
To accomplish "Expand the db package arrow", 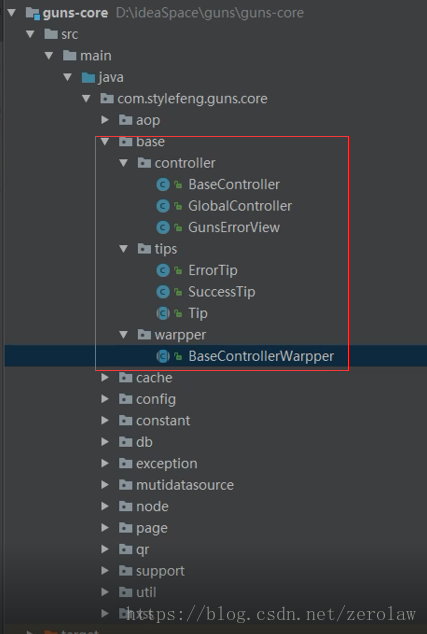I will tap(105, 442).
